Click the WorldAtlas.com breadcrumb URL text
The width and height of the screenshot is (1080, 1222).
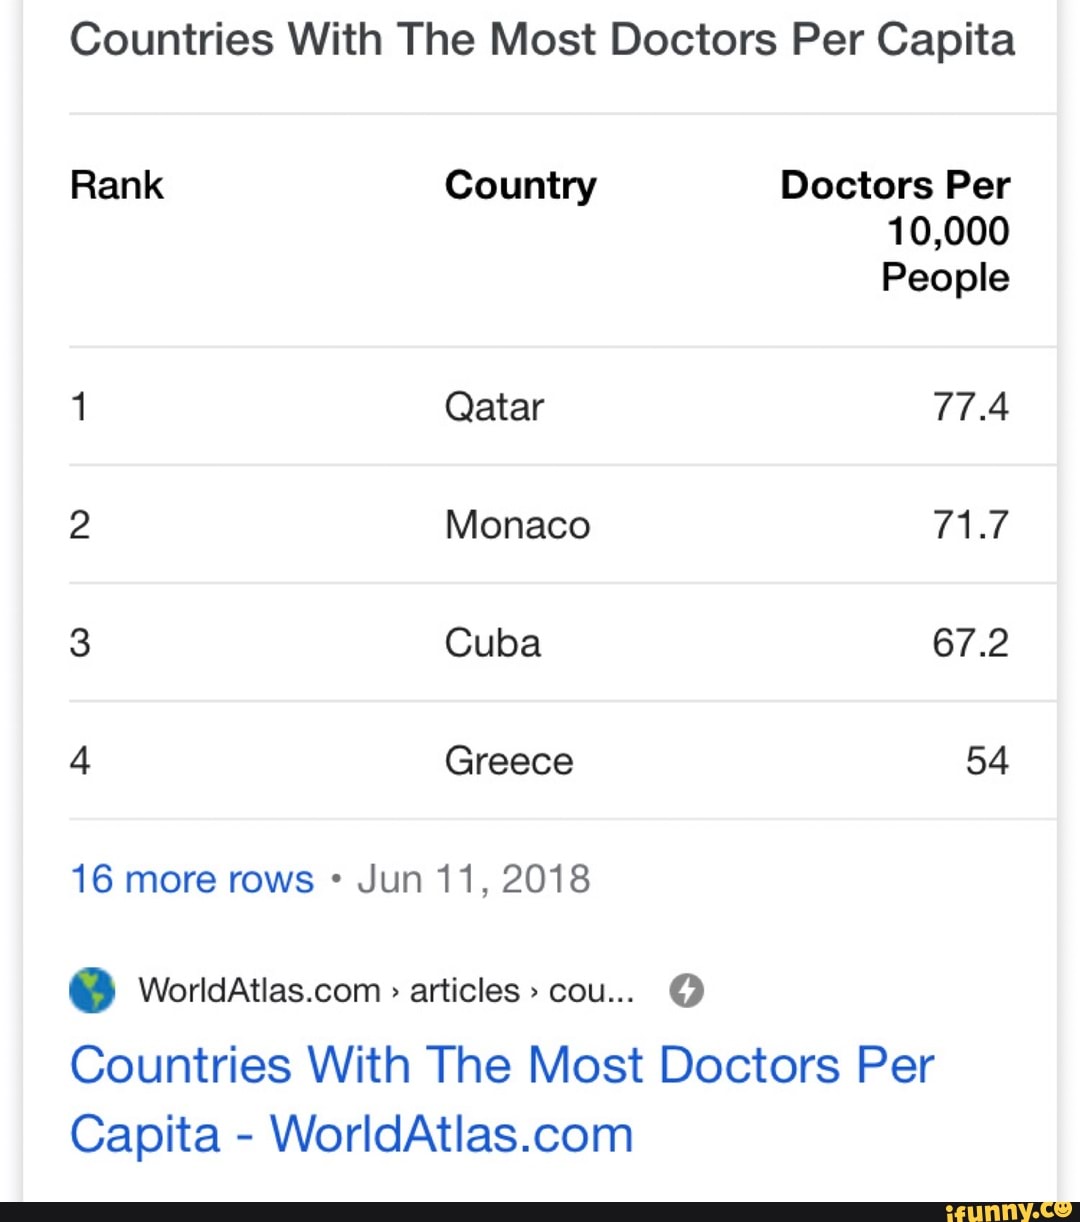point(386,991)
